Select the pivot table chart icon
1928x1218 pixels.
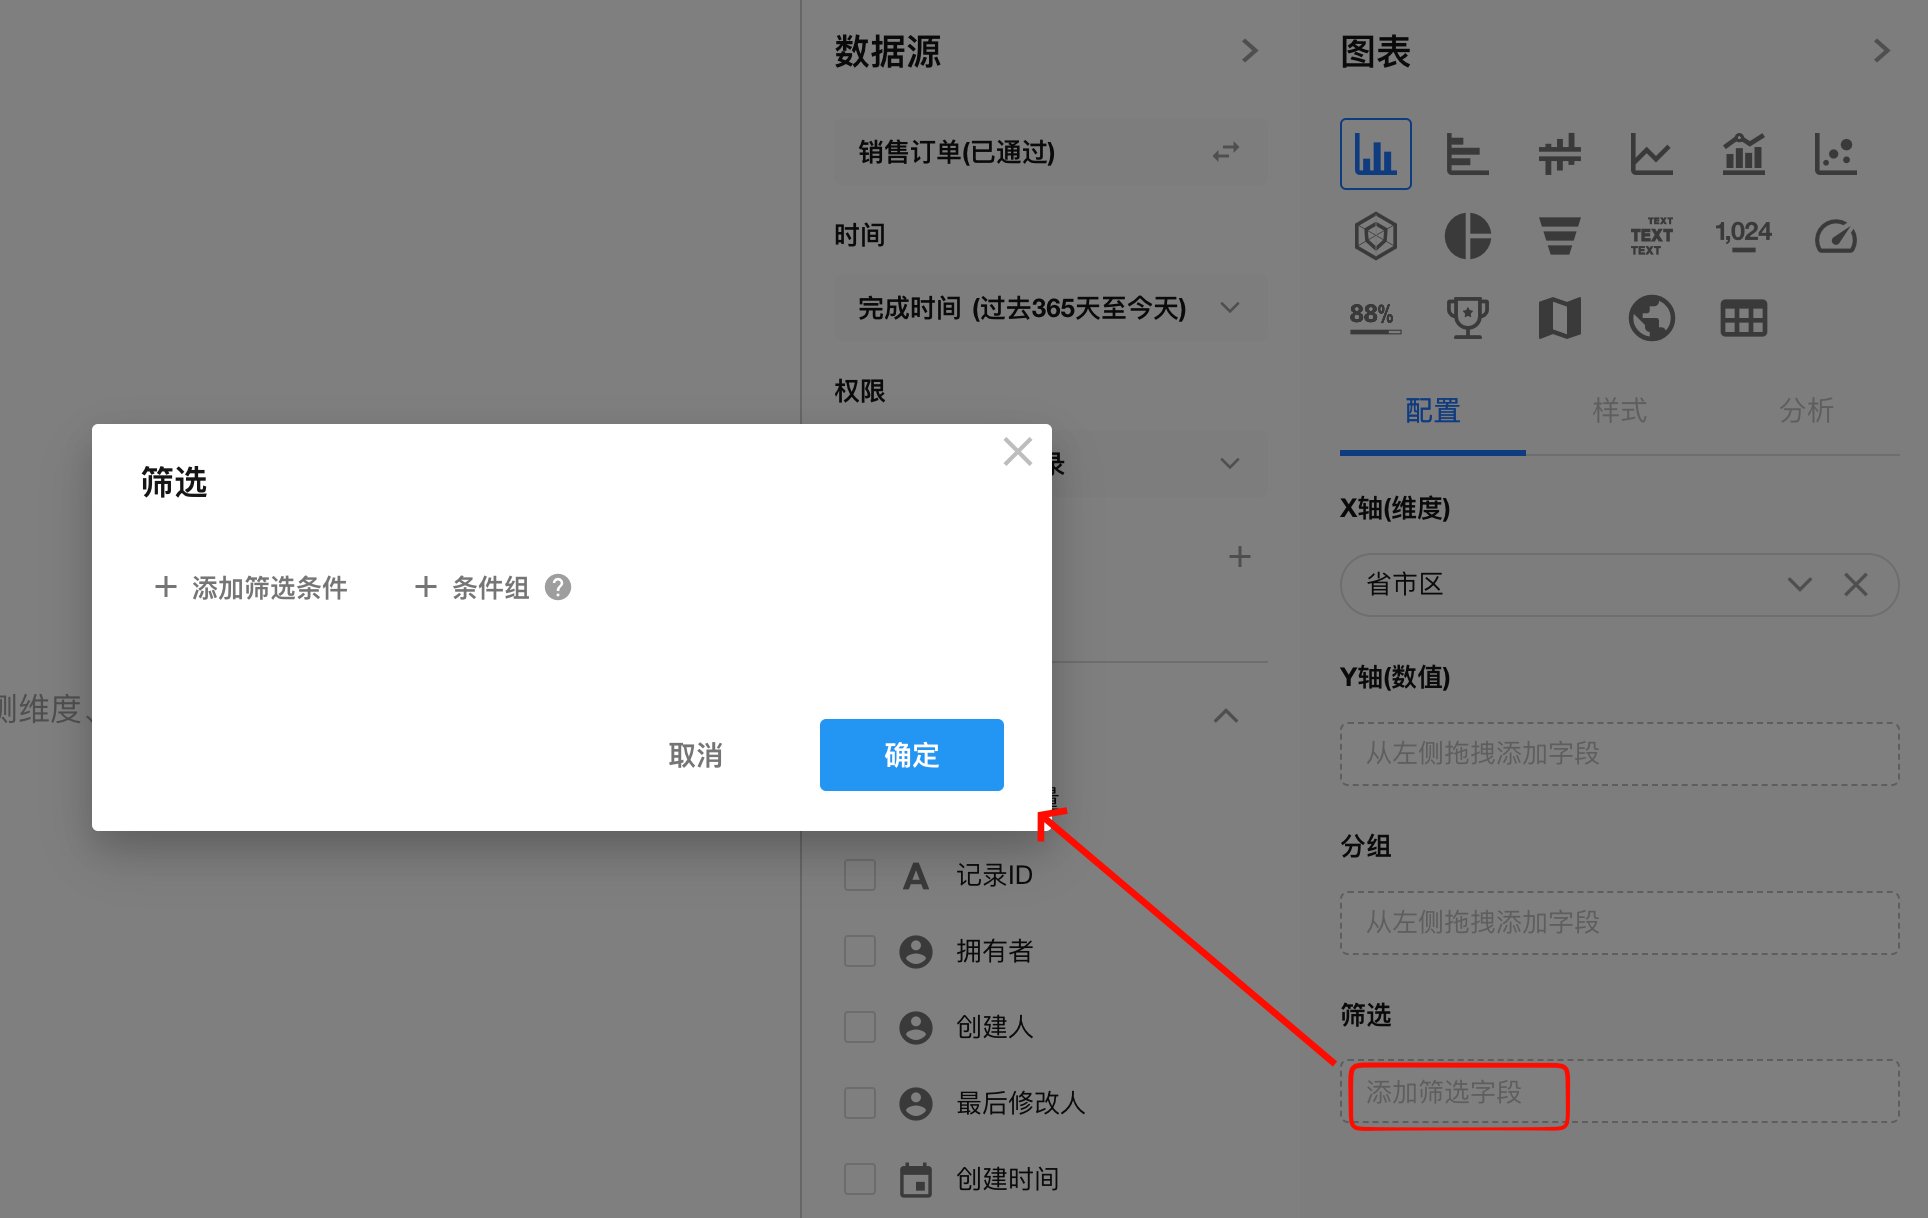click(1743, 319)
